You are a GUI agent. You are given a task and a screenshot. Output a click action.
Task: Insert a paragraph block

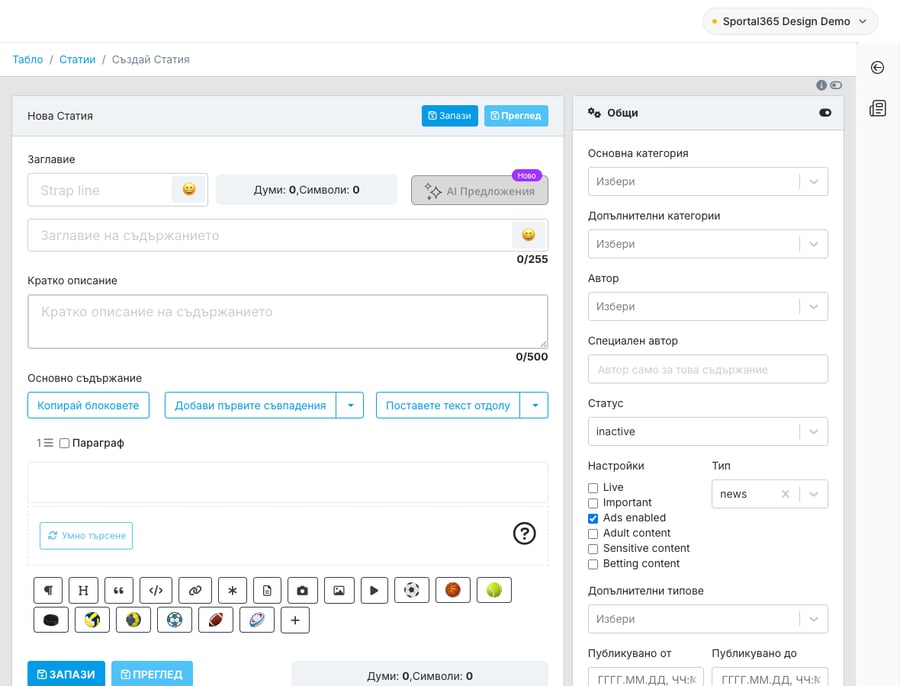(x=48, y=590)
